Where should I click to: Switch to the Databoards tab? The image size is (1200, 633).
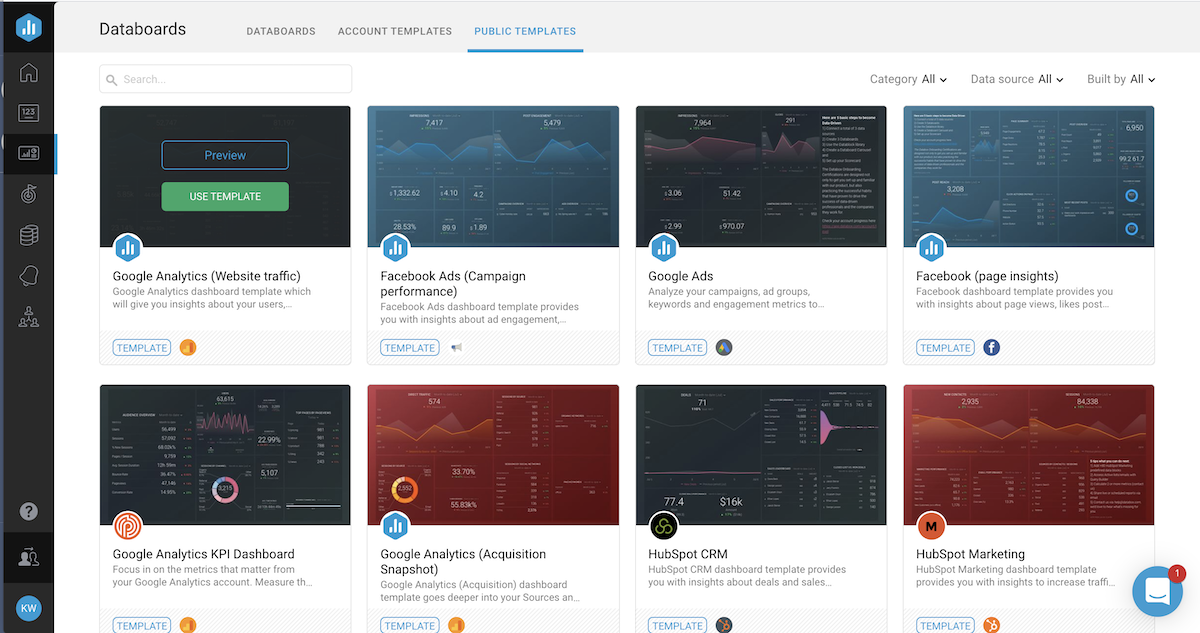281,31
